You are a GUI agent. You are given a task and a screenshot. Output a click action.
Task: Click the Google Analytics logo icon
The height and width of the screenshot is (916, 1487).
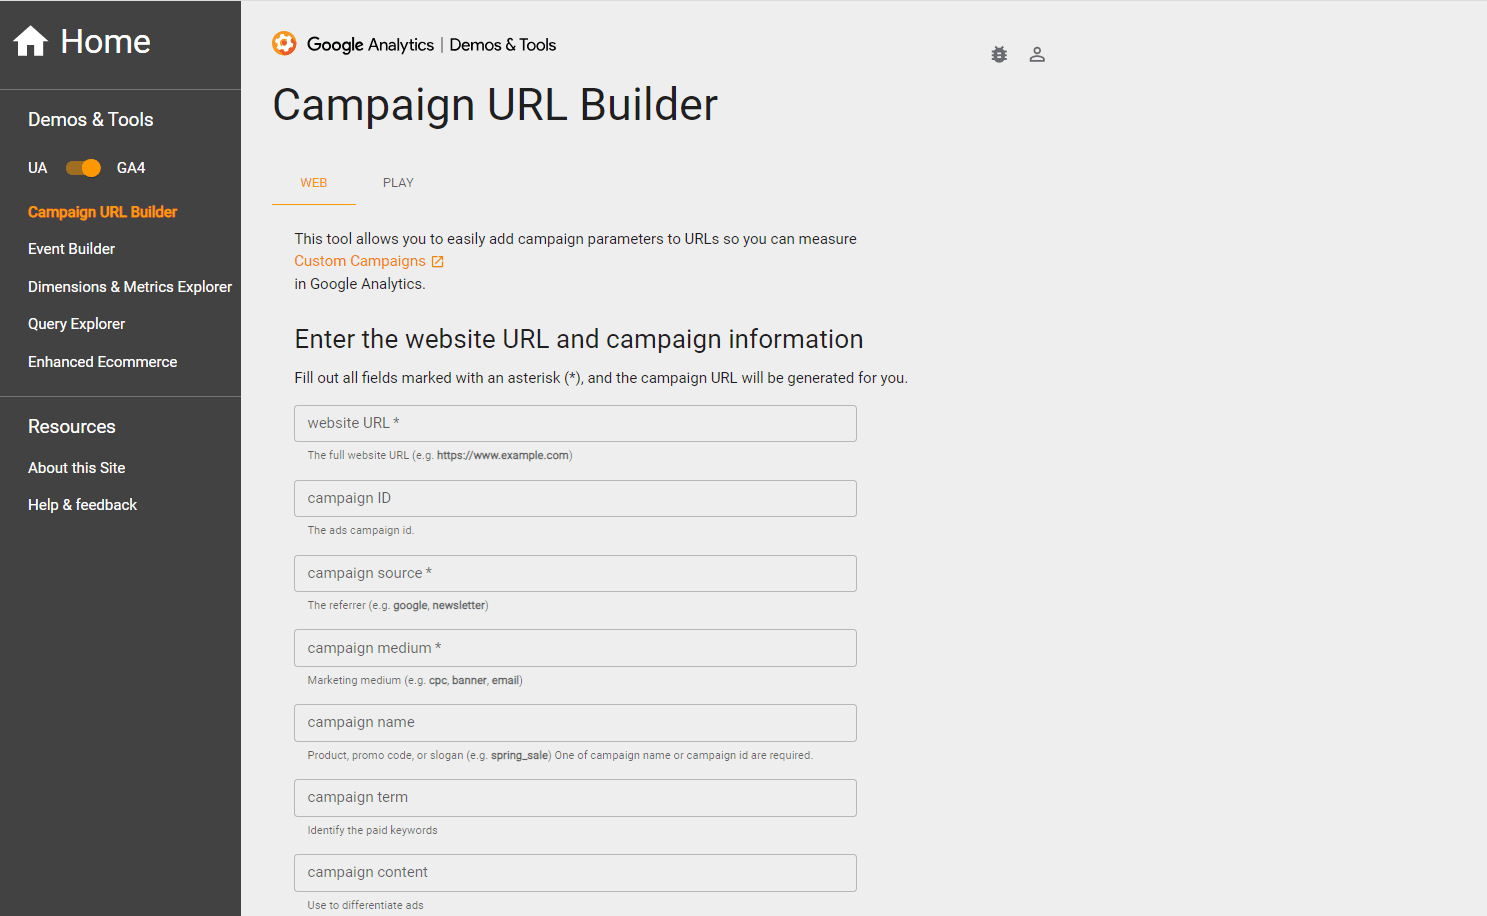[284, 43]
